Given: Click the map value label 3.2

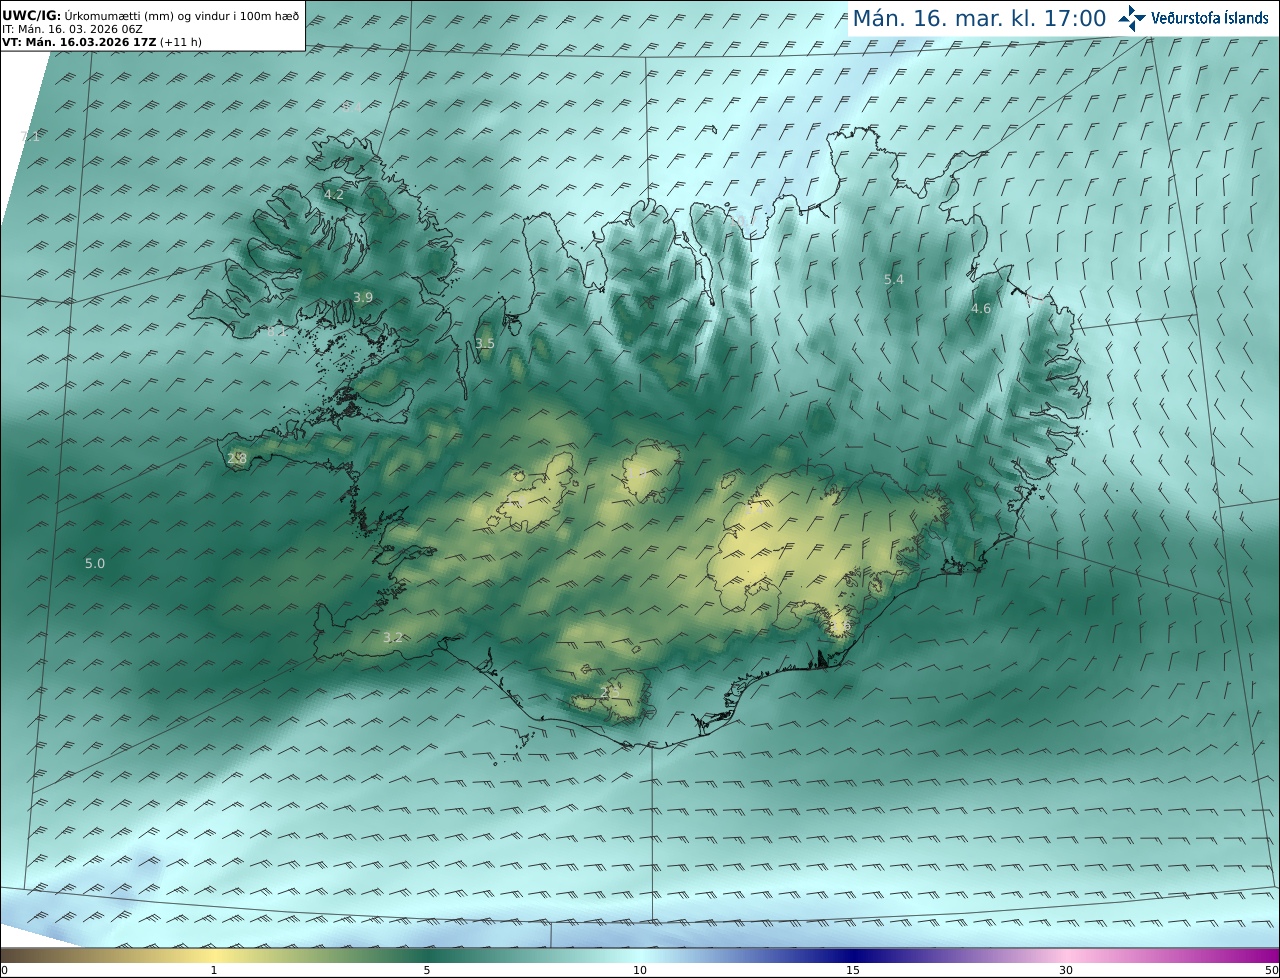Looking at the screenshot, I should 393,637.
